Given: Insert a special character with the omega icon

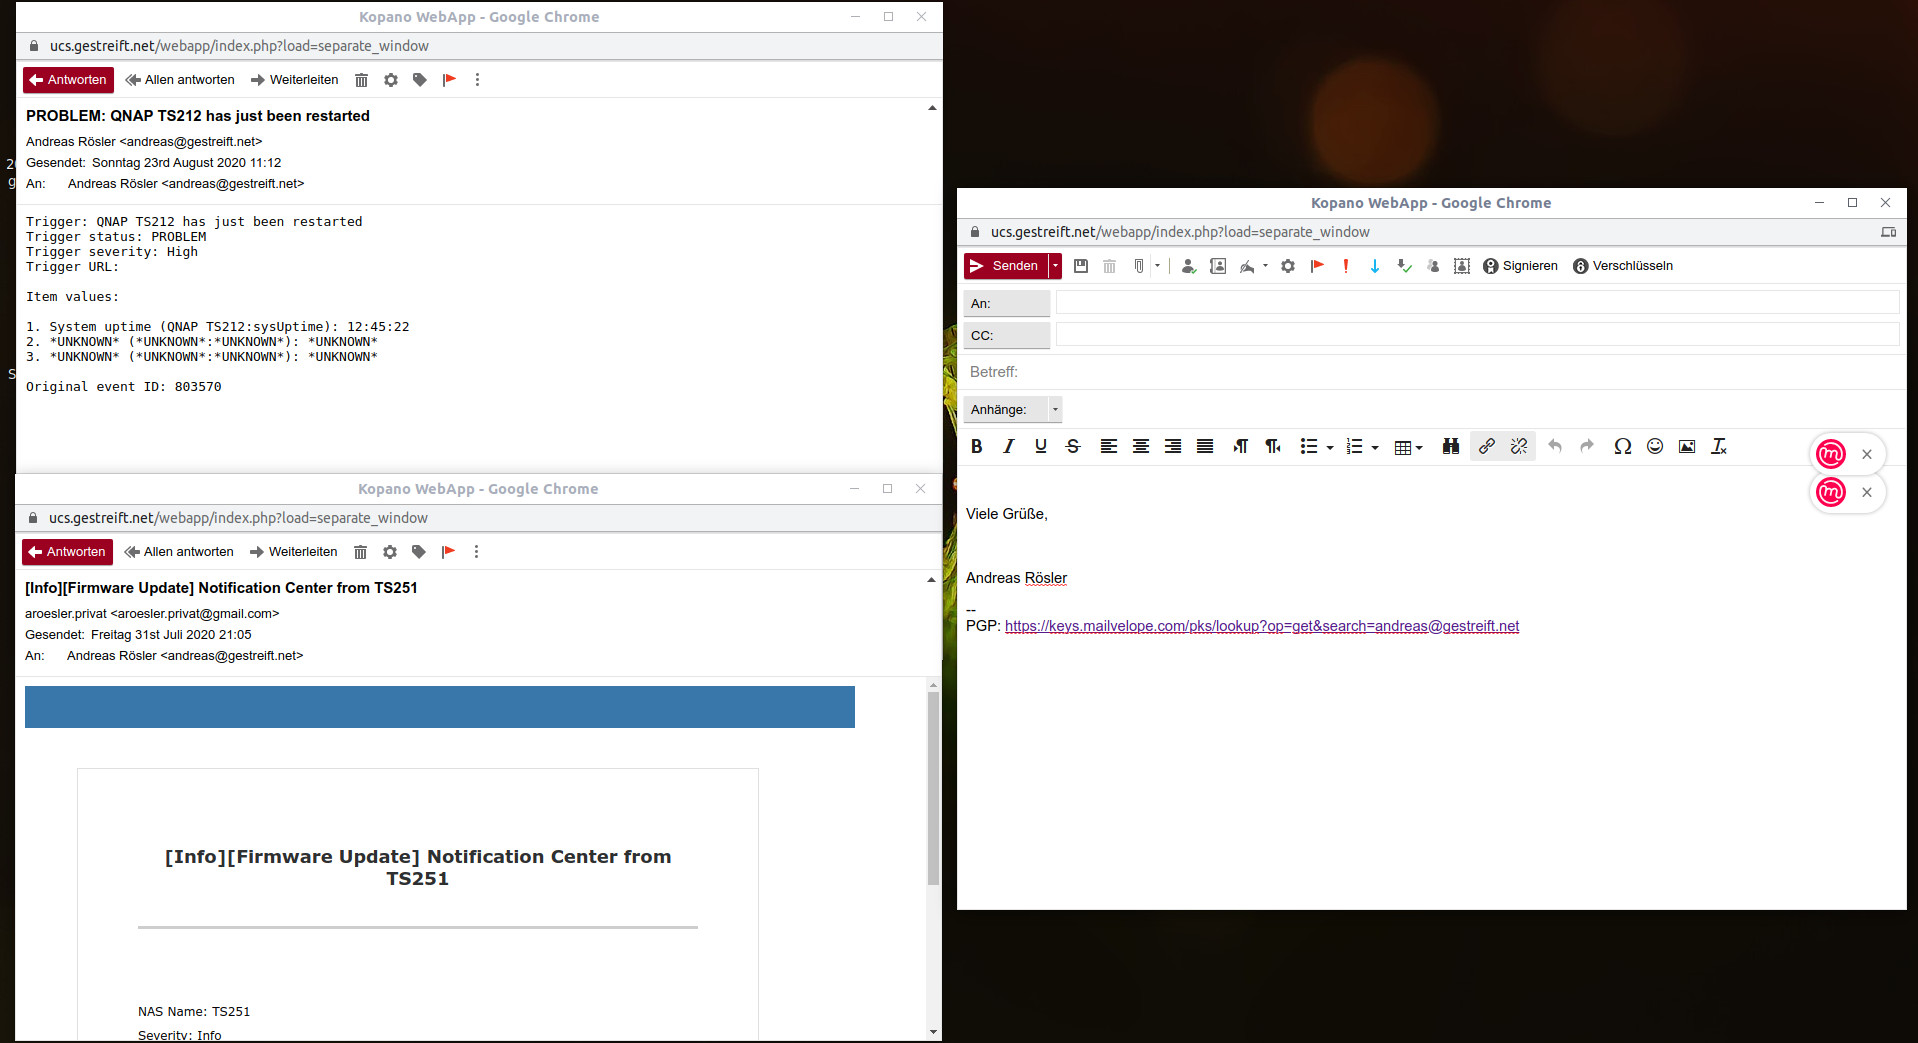Looking at the screenshot, I should 1623,447.
